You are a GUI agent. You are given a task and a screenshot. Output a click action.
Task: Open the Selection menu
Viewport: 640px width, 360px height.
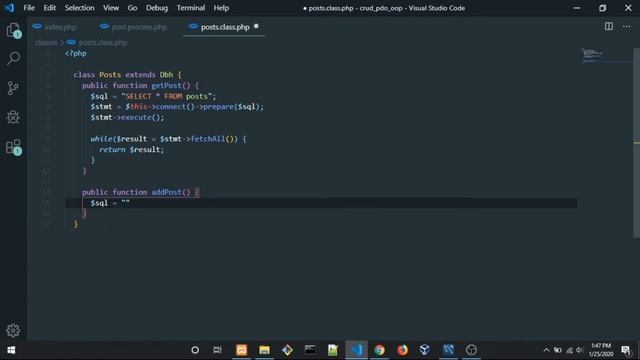(79, 8)
